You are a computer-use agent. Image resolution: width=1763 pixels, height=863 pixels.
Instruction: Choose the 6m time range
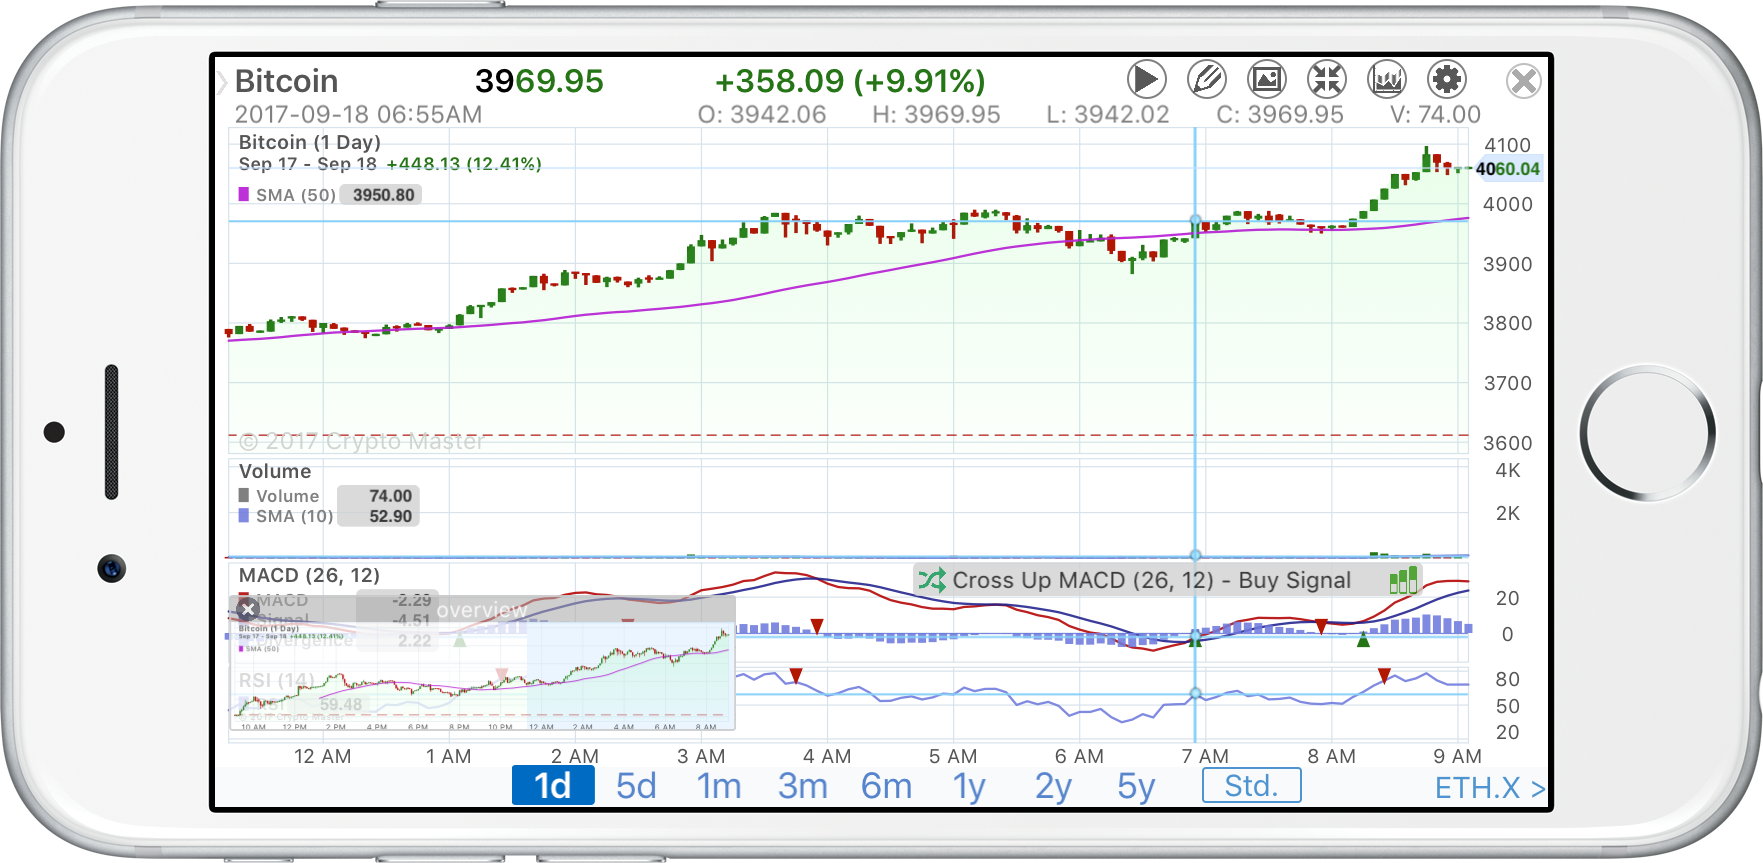coord(887,786)
